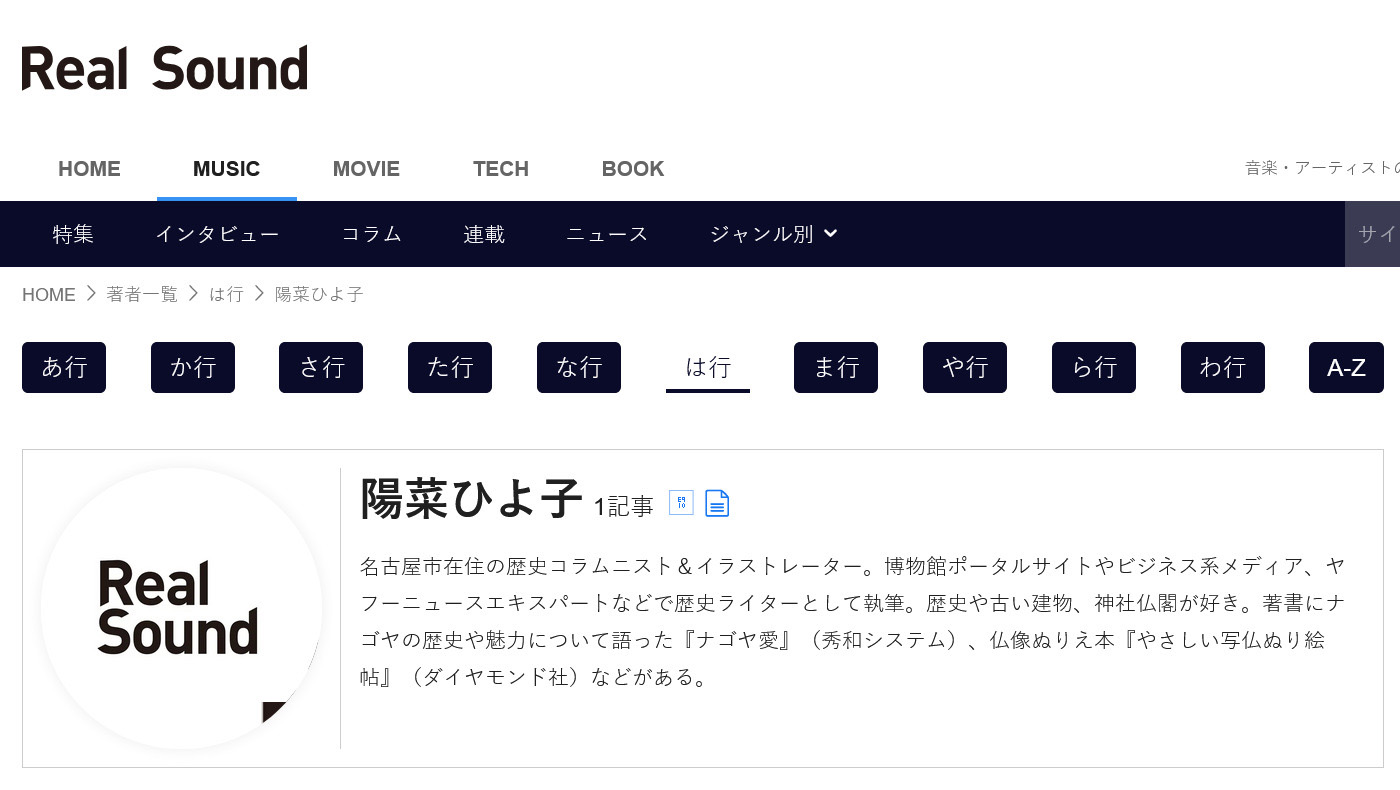This screenshot has width=1400, height=790.
Task: Select コラム in the navigation bar
Action: (371, 234)
